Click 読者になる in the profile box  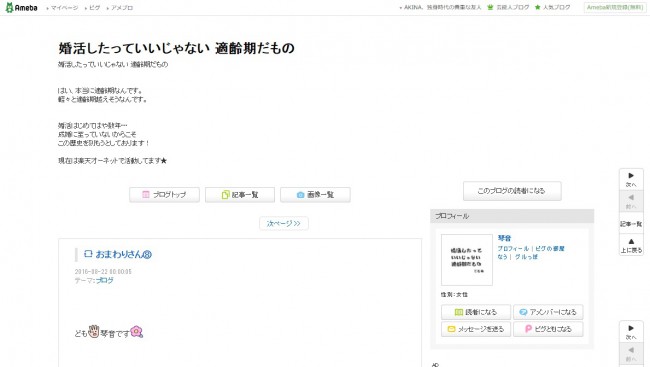click(476, 312)
